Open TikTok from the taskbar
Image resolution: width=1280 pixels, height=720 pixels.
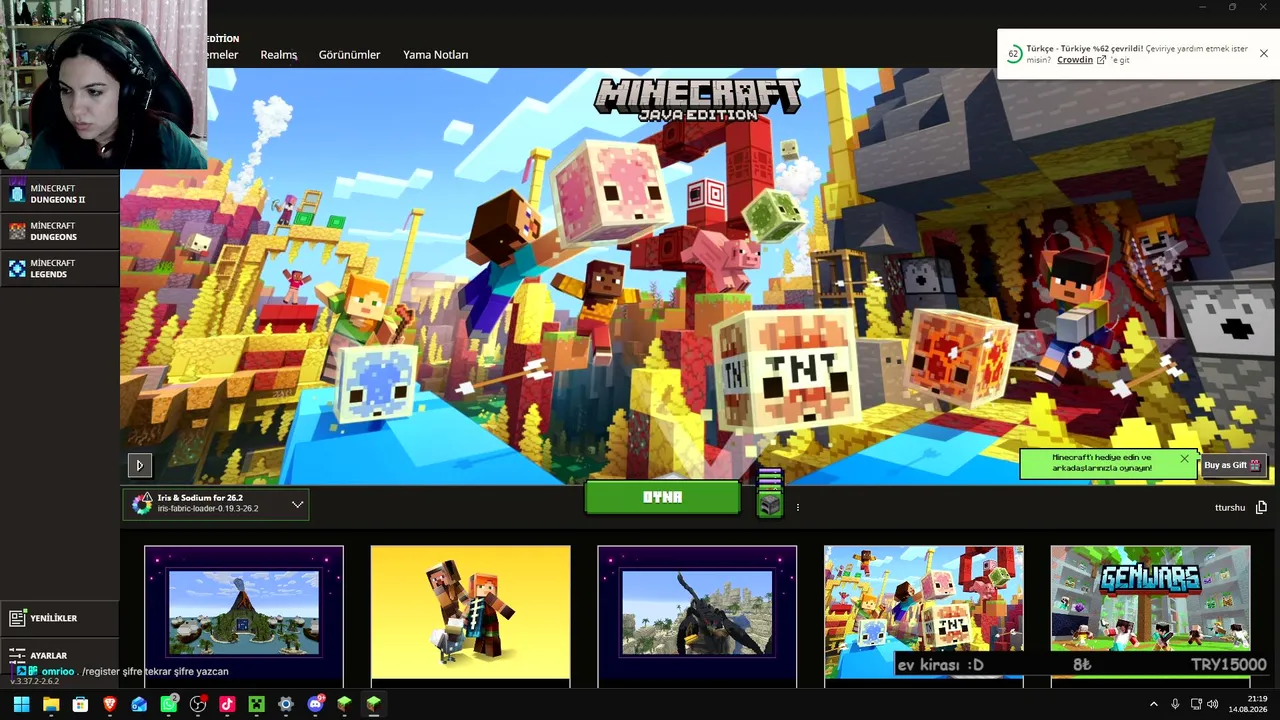(x=227, y=704)
